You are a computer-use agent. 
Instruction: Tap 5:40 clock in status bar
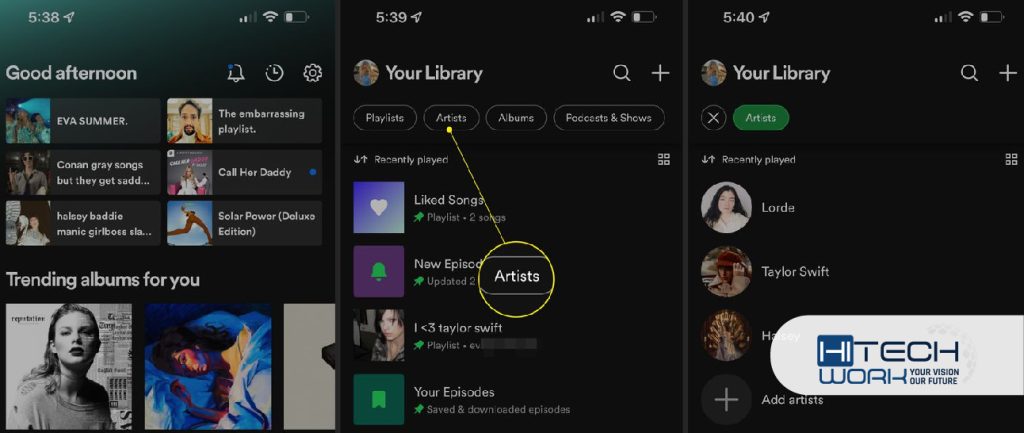coord(739,18)
